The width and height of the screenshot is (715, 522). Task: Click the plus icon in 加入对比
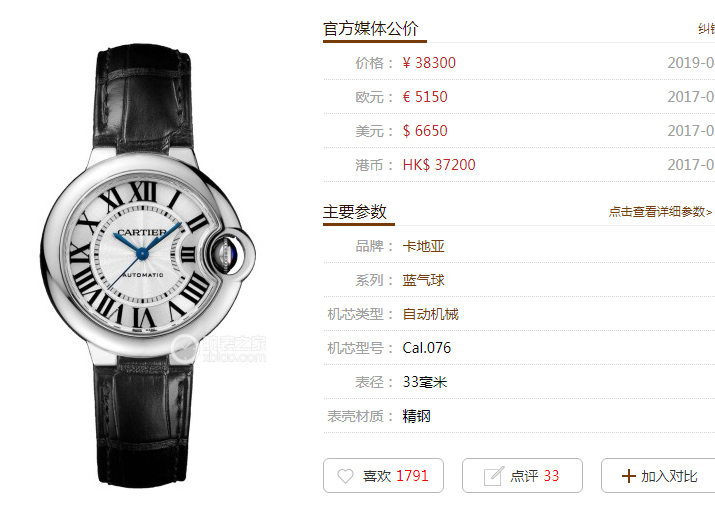tap(628, 476)
